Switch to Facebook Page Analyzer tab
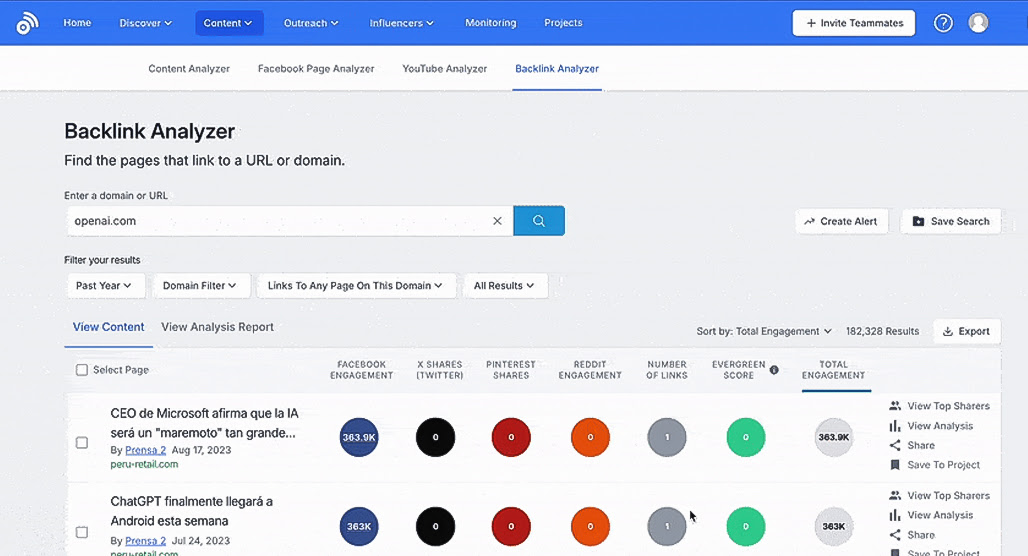Image resolution: width=1028 pixels, height=556 pixels. coord(316,69)
